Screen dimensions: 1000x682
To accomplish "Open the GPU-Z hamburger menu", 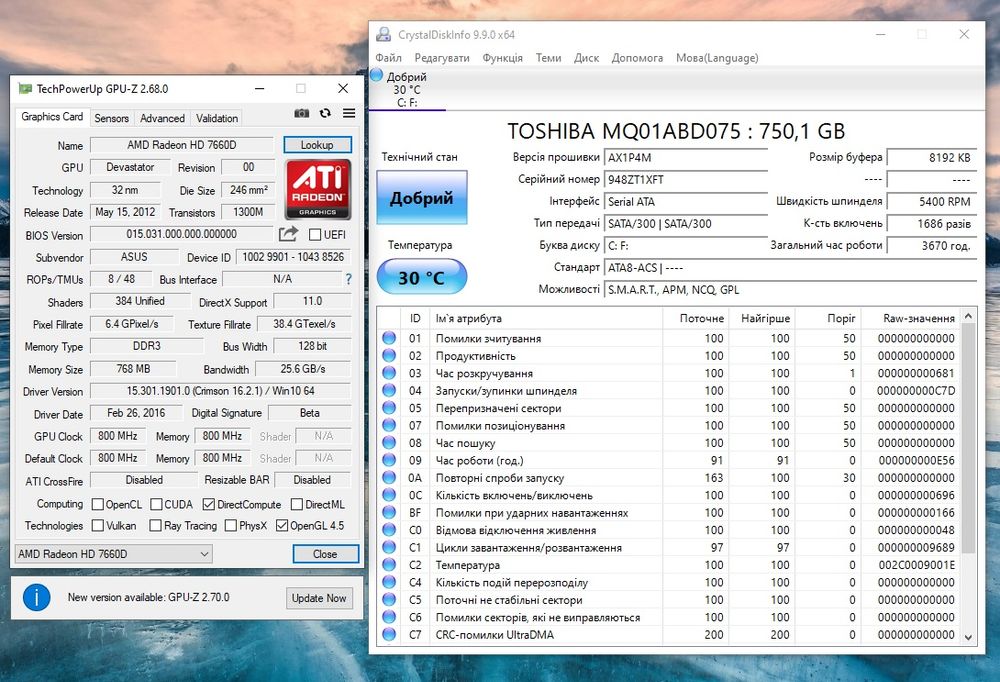I will pyautogui.click(x=349, y=114).
